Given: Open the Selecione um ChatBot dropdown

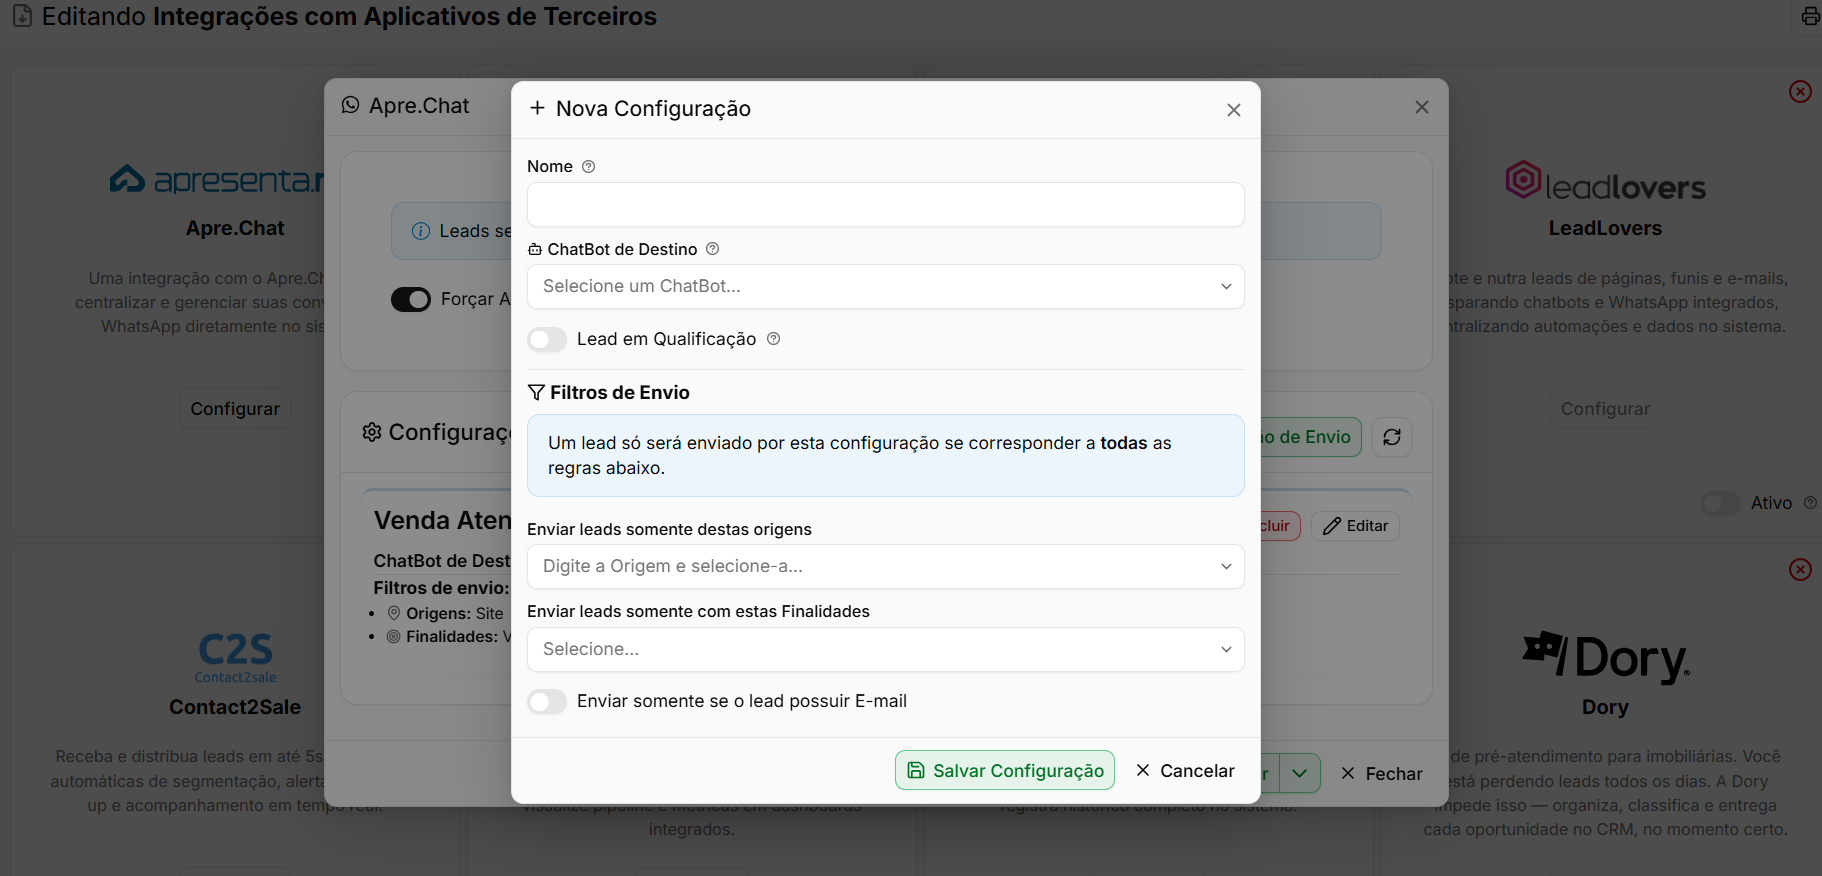Looking at the screenshot, I should [886, 287].
